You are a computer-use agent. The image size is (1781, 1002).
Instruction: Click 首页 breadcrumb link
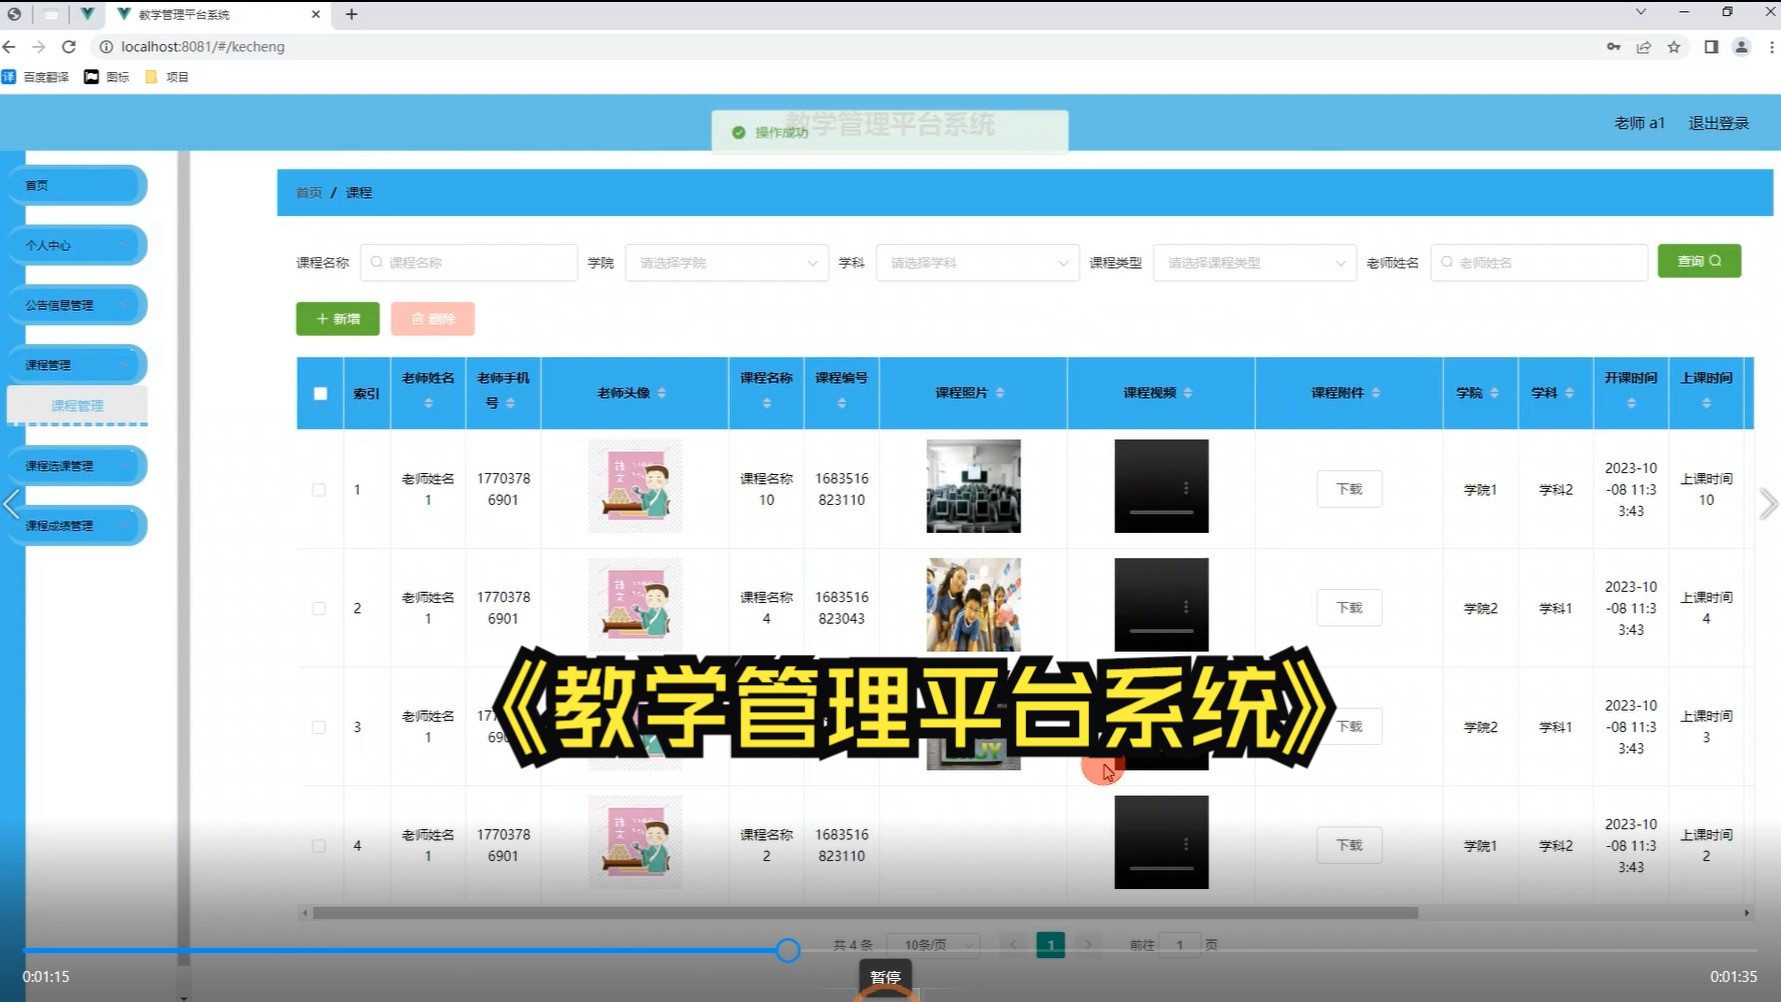(309, 193)
